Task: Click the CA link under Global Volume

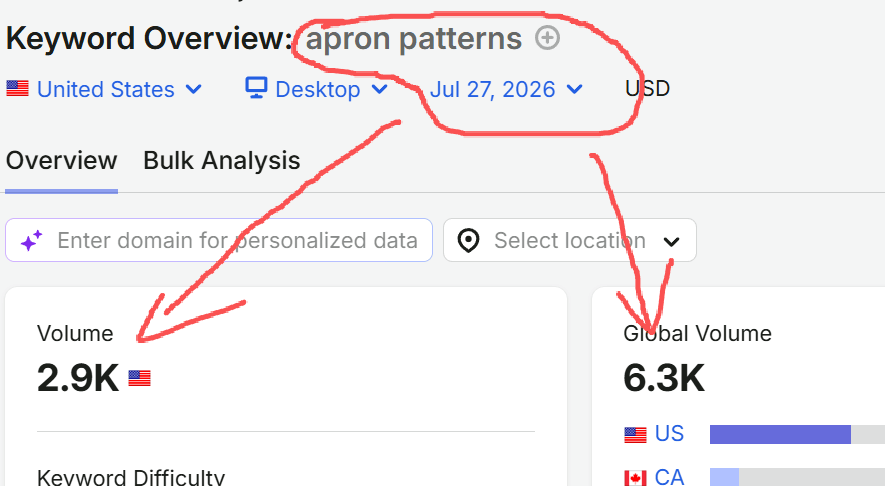Action: click(669, 478)
